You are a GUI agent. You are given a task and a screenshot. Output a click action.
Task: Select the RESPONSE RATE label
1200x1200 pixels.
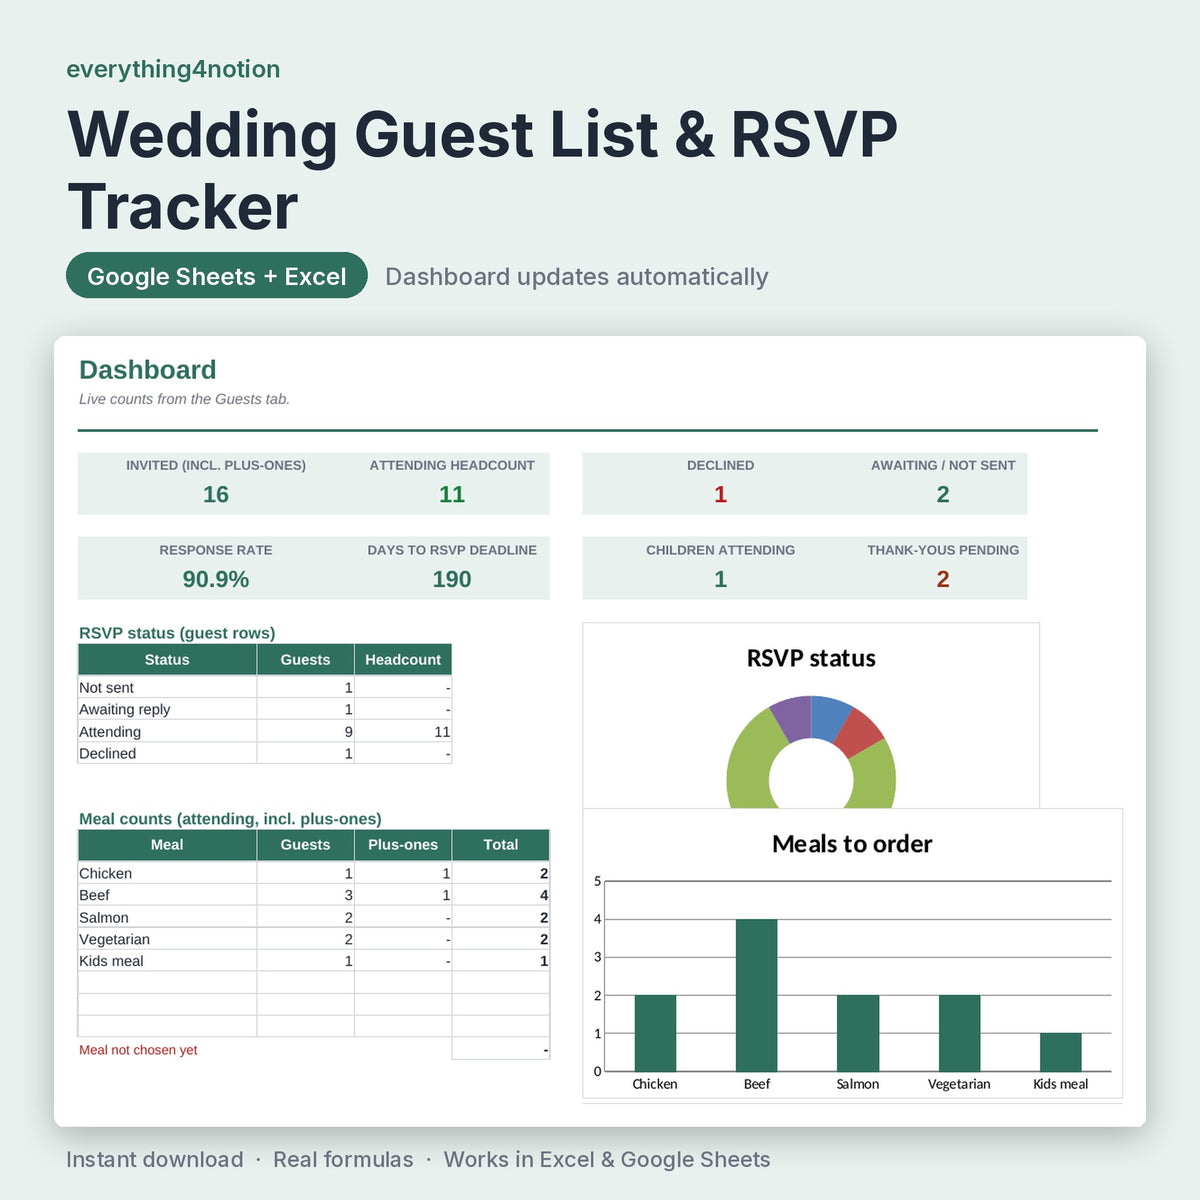point(216,550)
